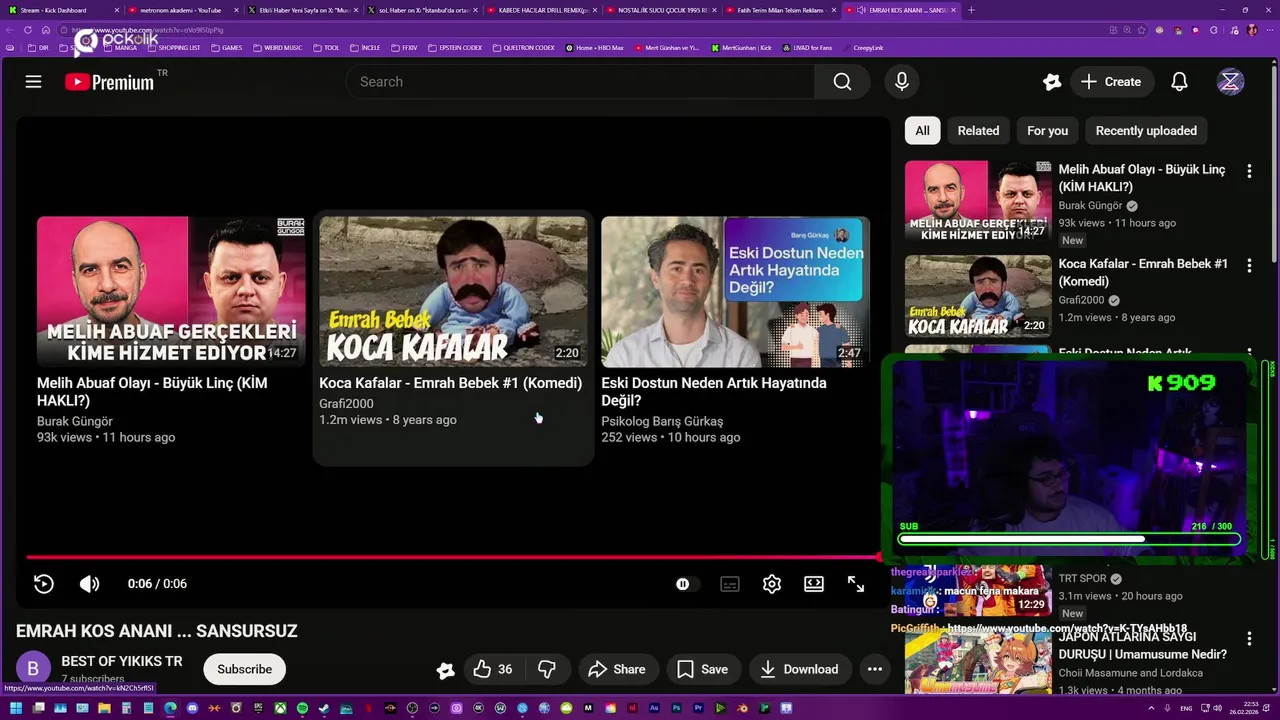Select the All filter chip
This screenshot has height=720, width=1280.
pyautogui.click(x=922, y=131)
